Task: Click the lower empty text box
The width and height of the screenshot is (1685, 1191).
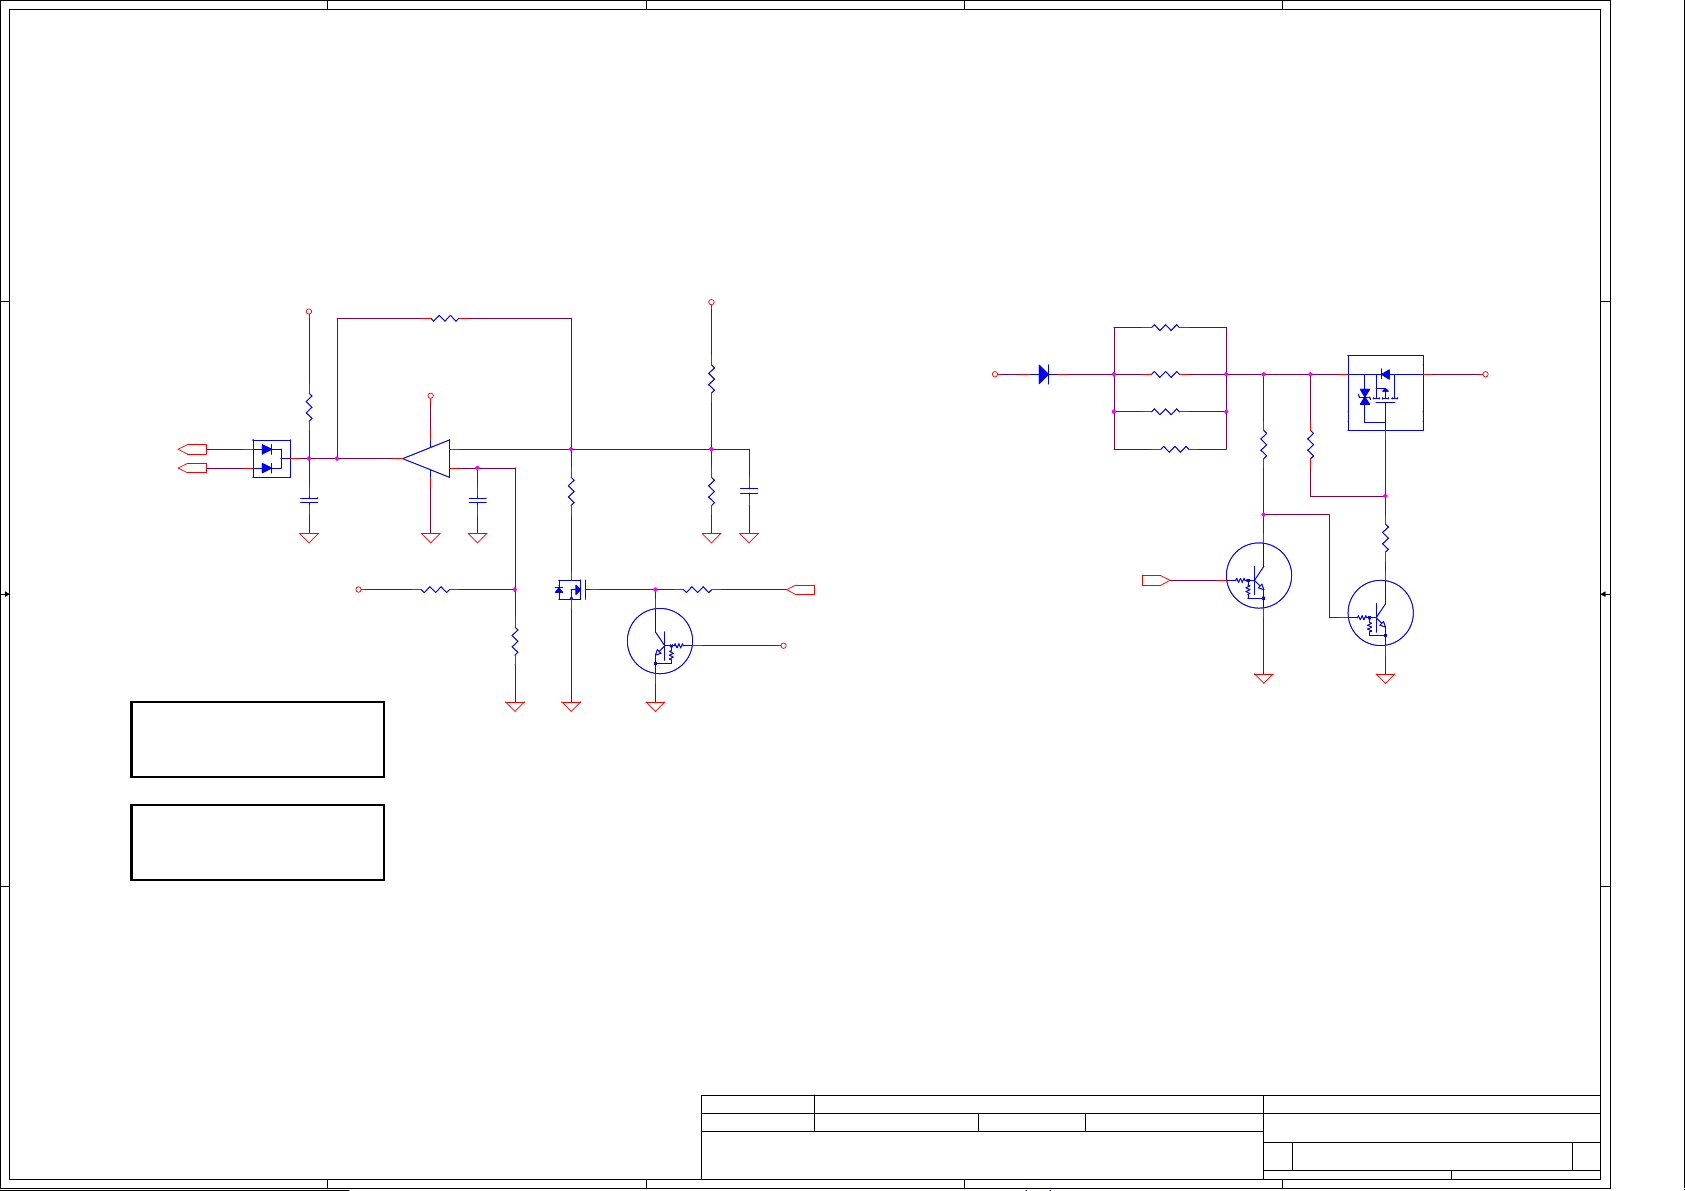Action: 258,842
